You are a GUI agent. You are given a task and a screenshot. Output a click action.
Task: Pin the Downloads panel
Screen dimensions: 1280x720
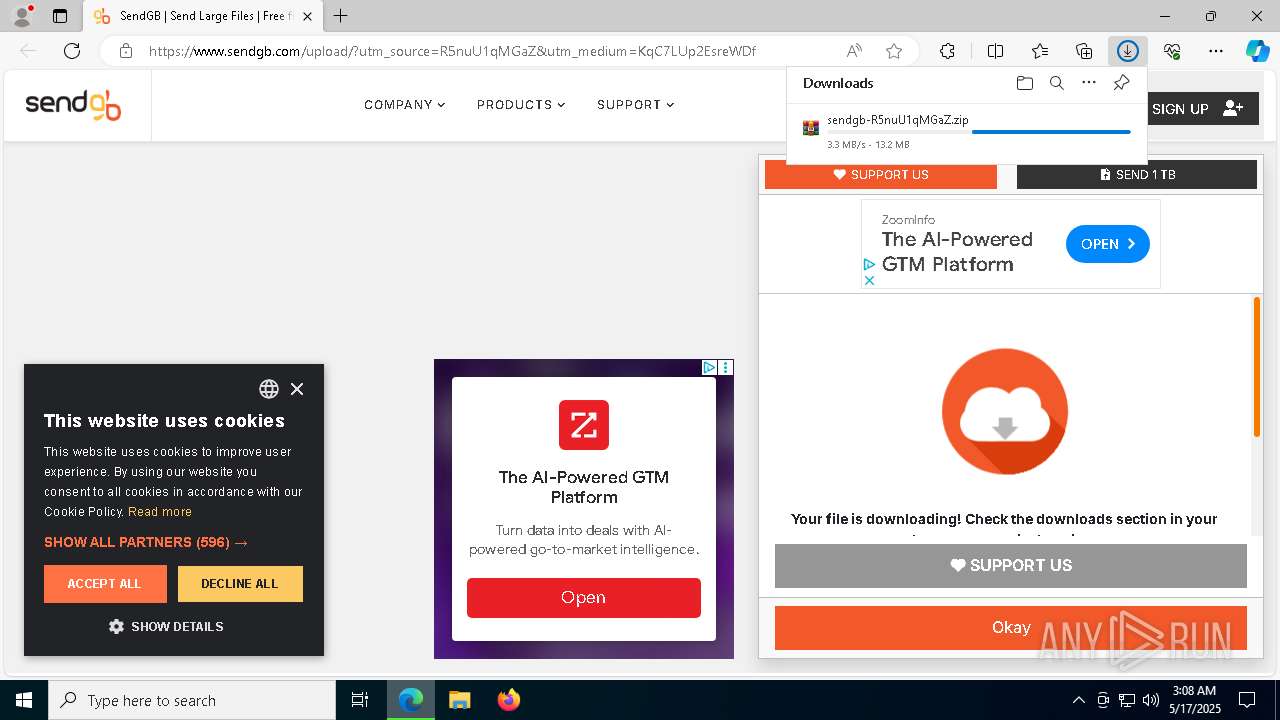click(x=1121, y=83)
